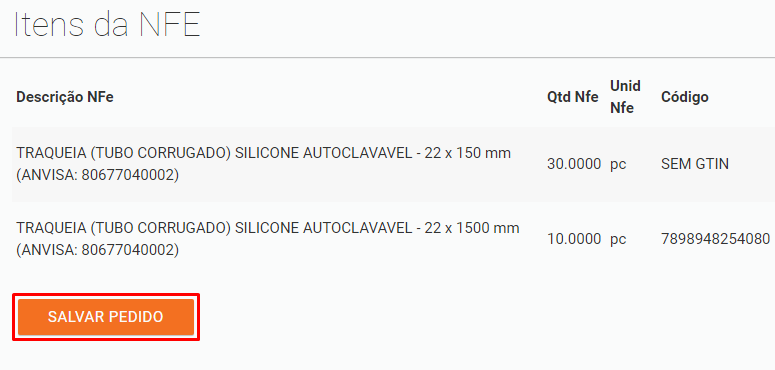Click the word AUTOCLAVAVEL in the first row

(357, 153)
